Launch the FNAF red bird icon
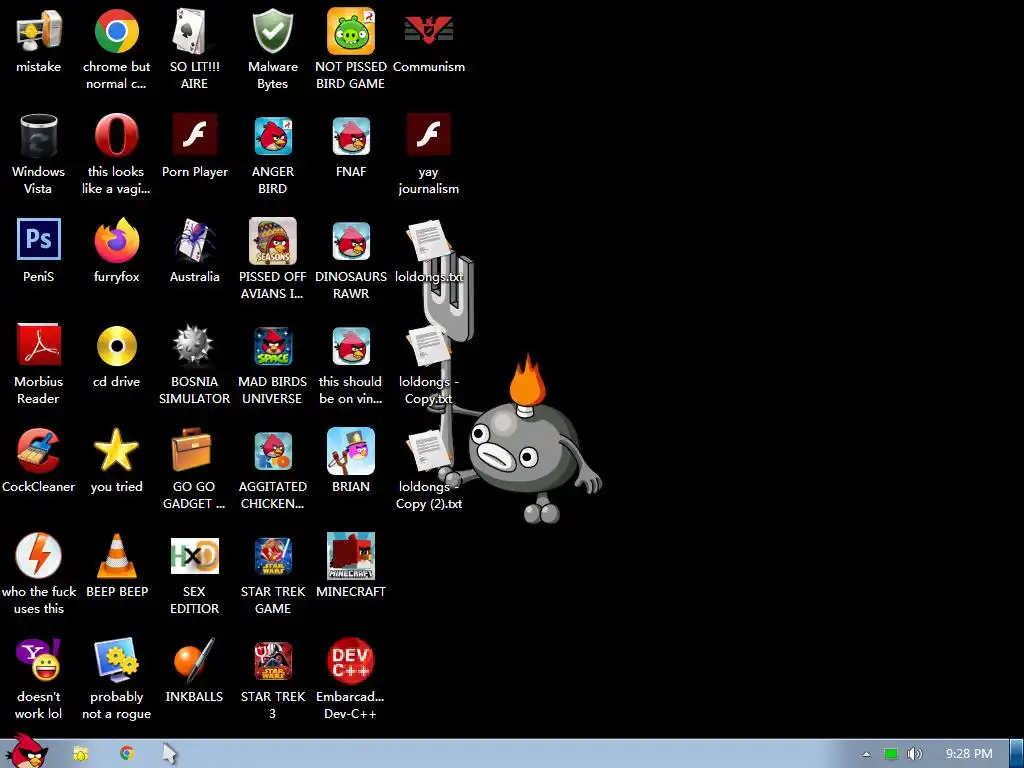 pyautogui.click(x=351, y=136)
